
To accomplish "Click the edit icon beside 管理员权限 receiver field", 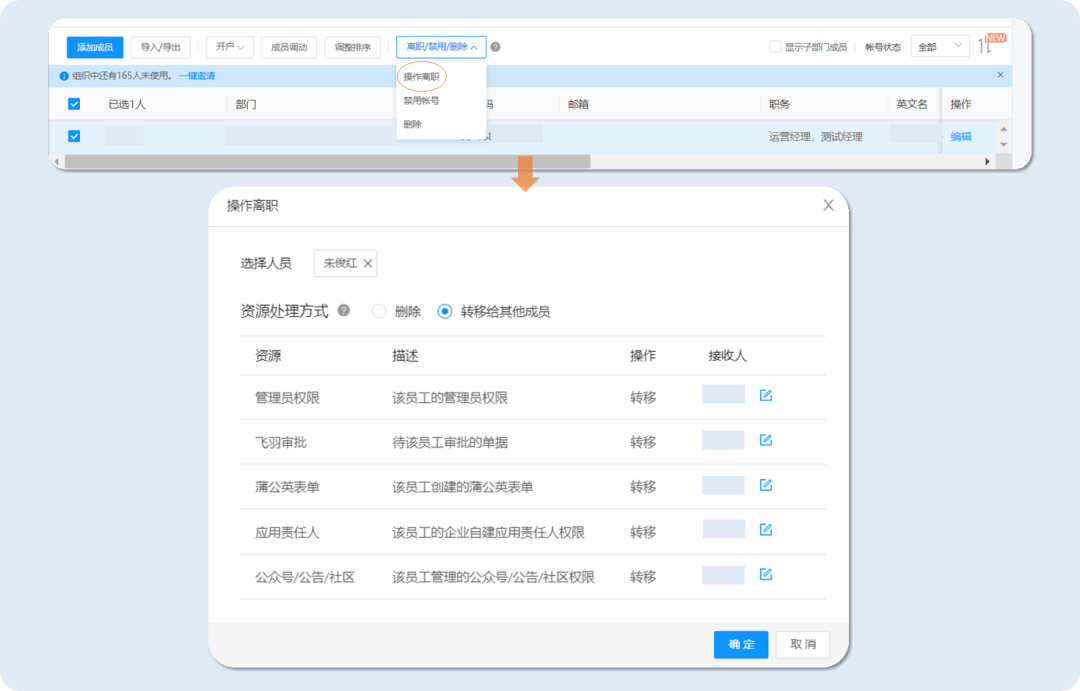I will [764, 395].
